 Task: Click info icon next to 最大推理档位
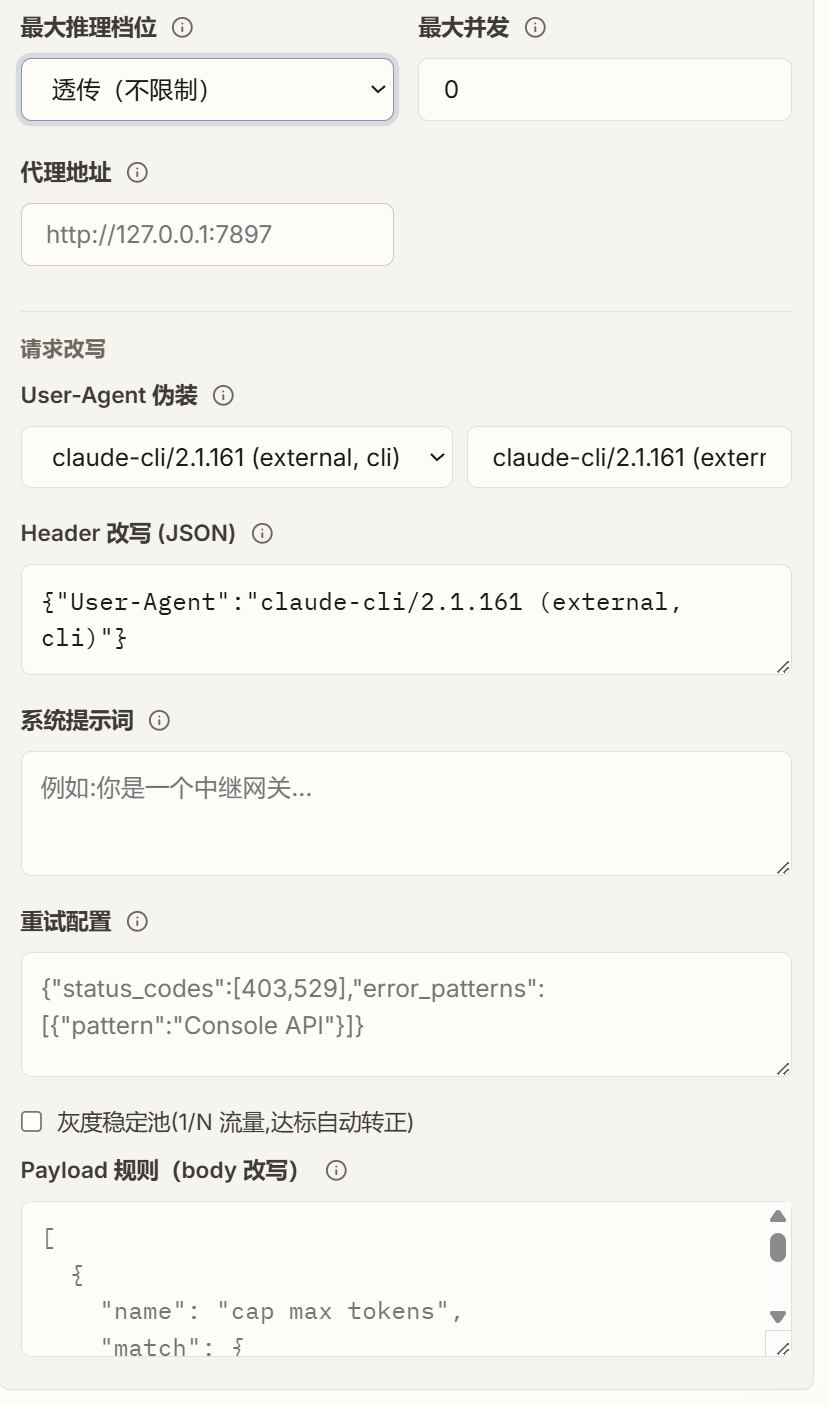(x=182, y=28)
